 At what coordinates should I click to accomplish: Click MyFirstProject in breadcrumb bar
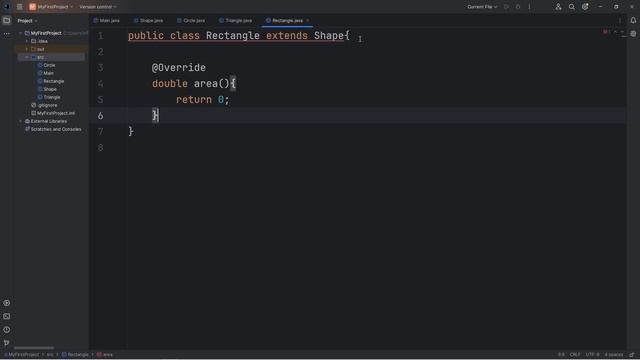pyautogui.click(x=22, y=355)
